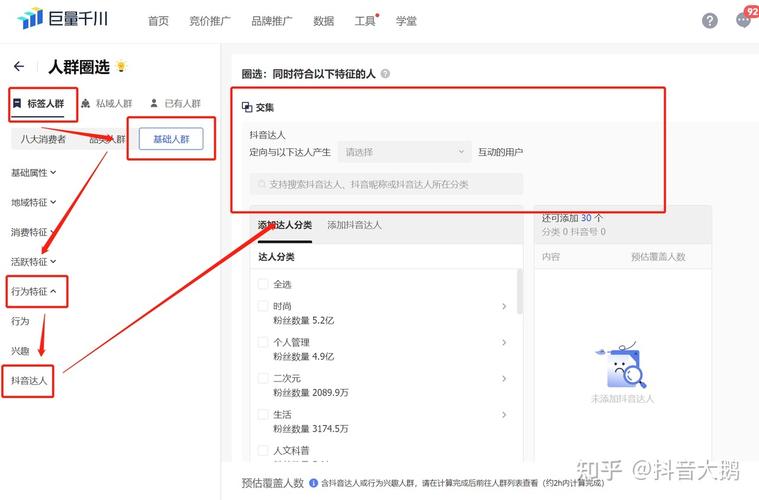This screenshot has width=759, height=500.
Task: Click 预估覆盖人数 column header
Action: point(658,257)
